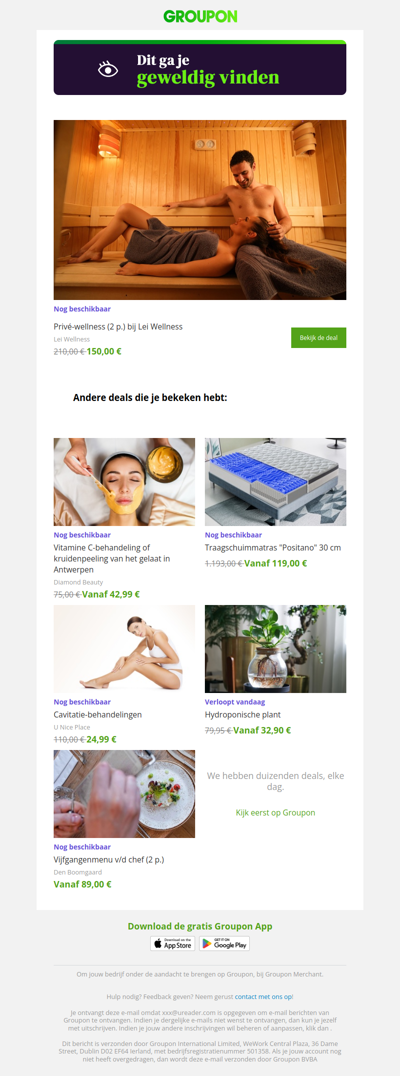This screenshot has height=1076, width=400.
Task: Click the 'Bekijk de deal' button
Action: tap(318, 338)
